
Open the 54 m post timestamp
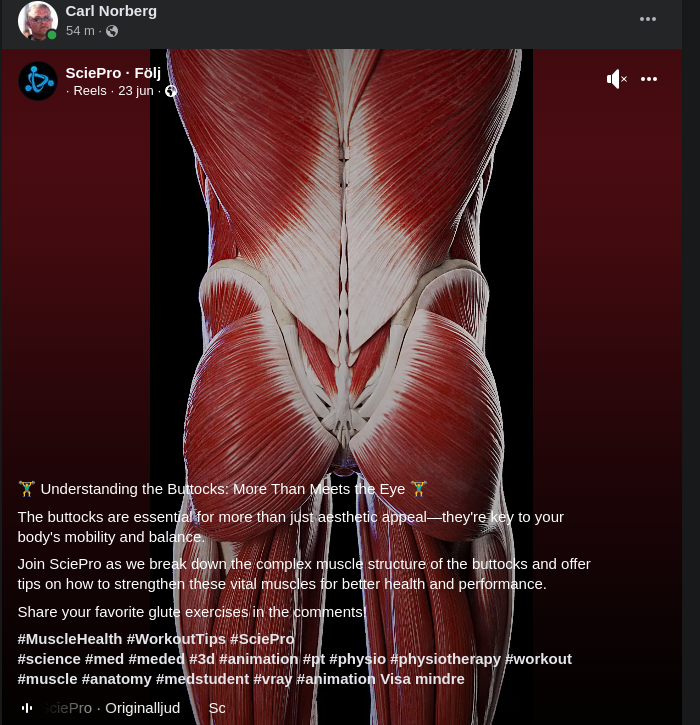coord(80,31)
